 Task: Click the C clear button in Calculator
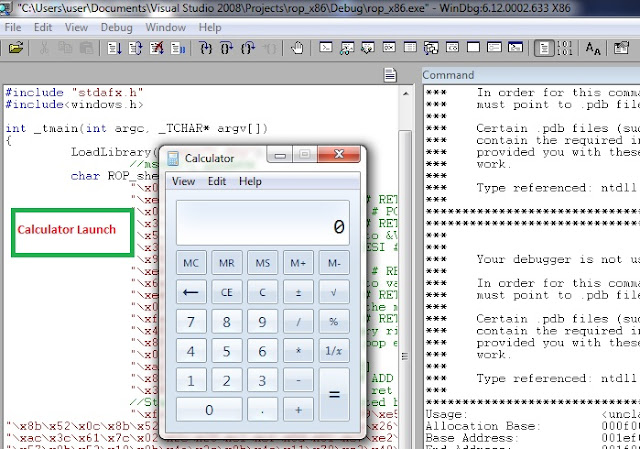click(x=262, y=292)
